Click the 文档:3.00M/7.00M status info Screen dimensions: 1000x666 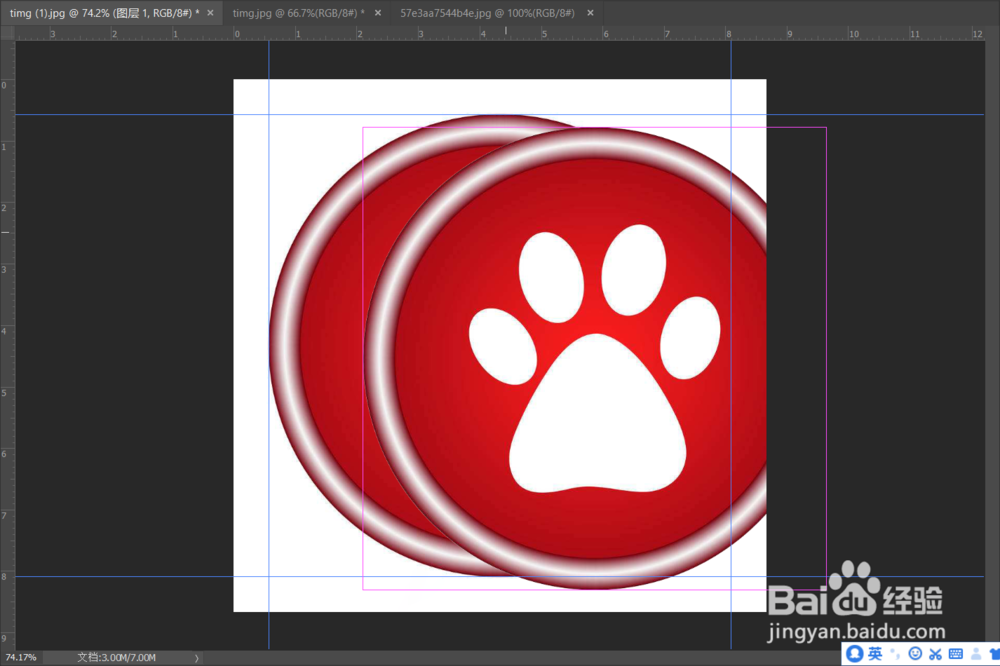pyautogui.click(x=117, y=657)
